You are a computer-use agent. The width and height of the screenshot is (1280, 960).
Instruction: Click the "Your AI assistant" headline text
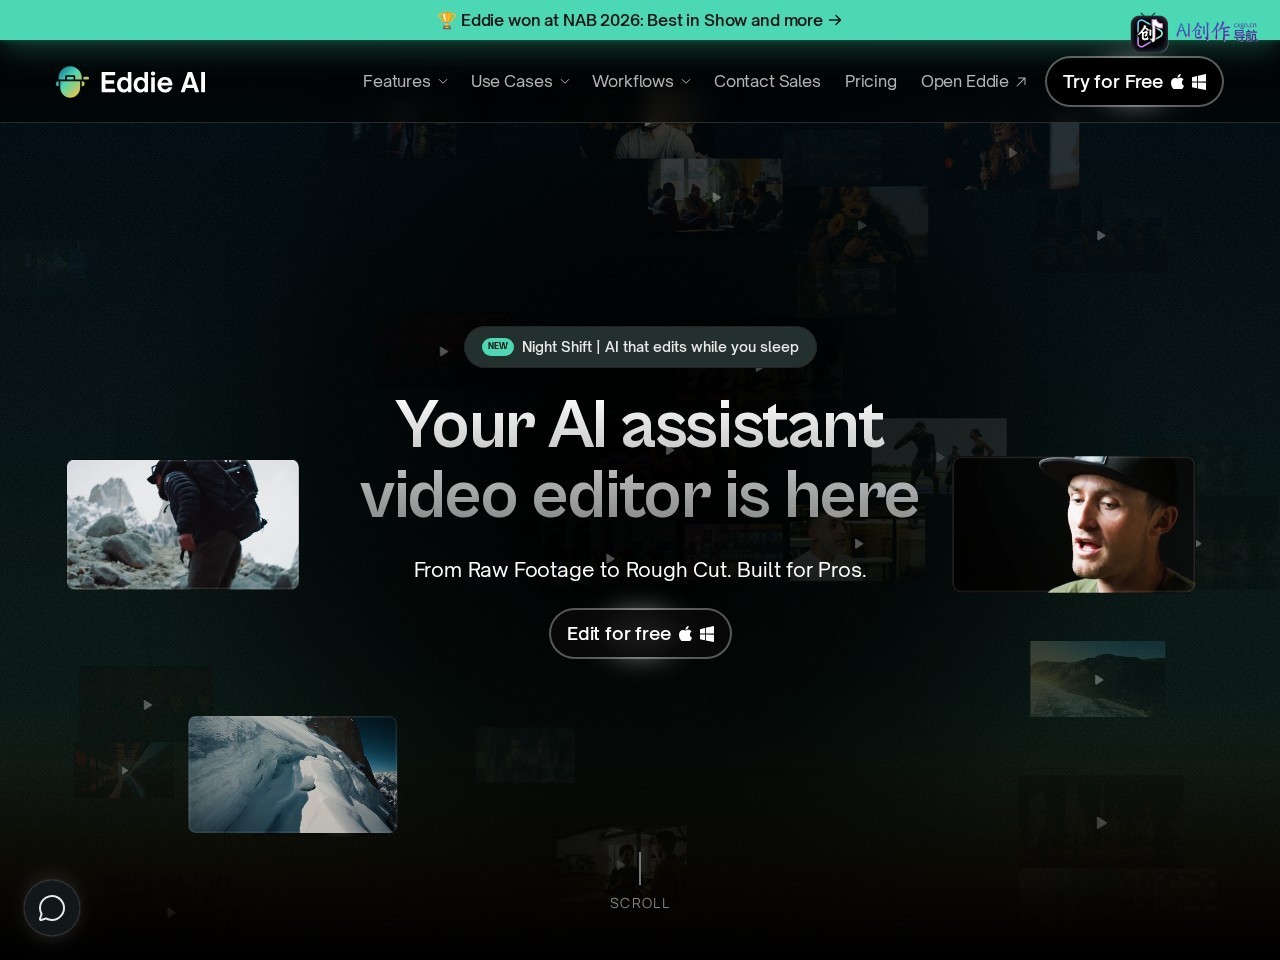coord(640,424)
